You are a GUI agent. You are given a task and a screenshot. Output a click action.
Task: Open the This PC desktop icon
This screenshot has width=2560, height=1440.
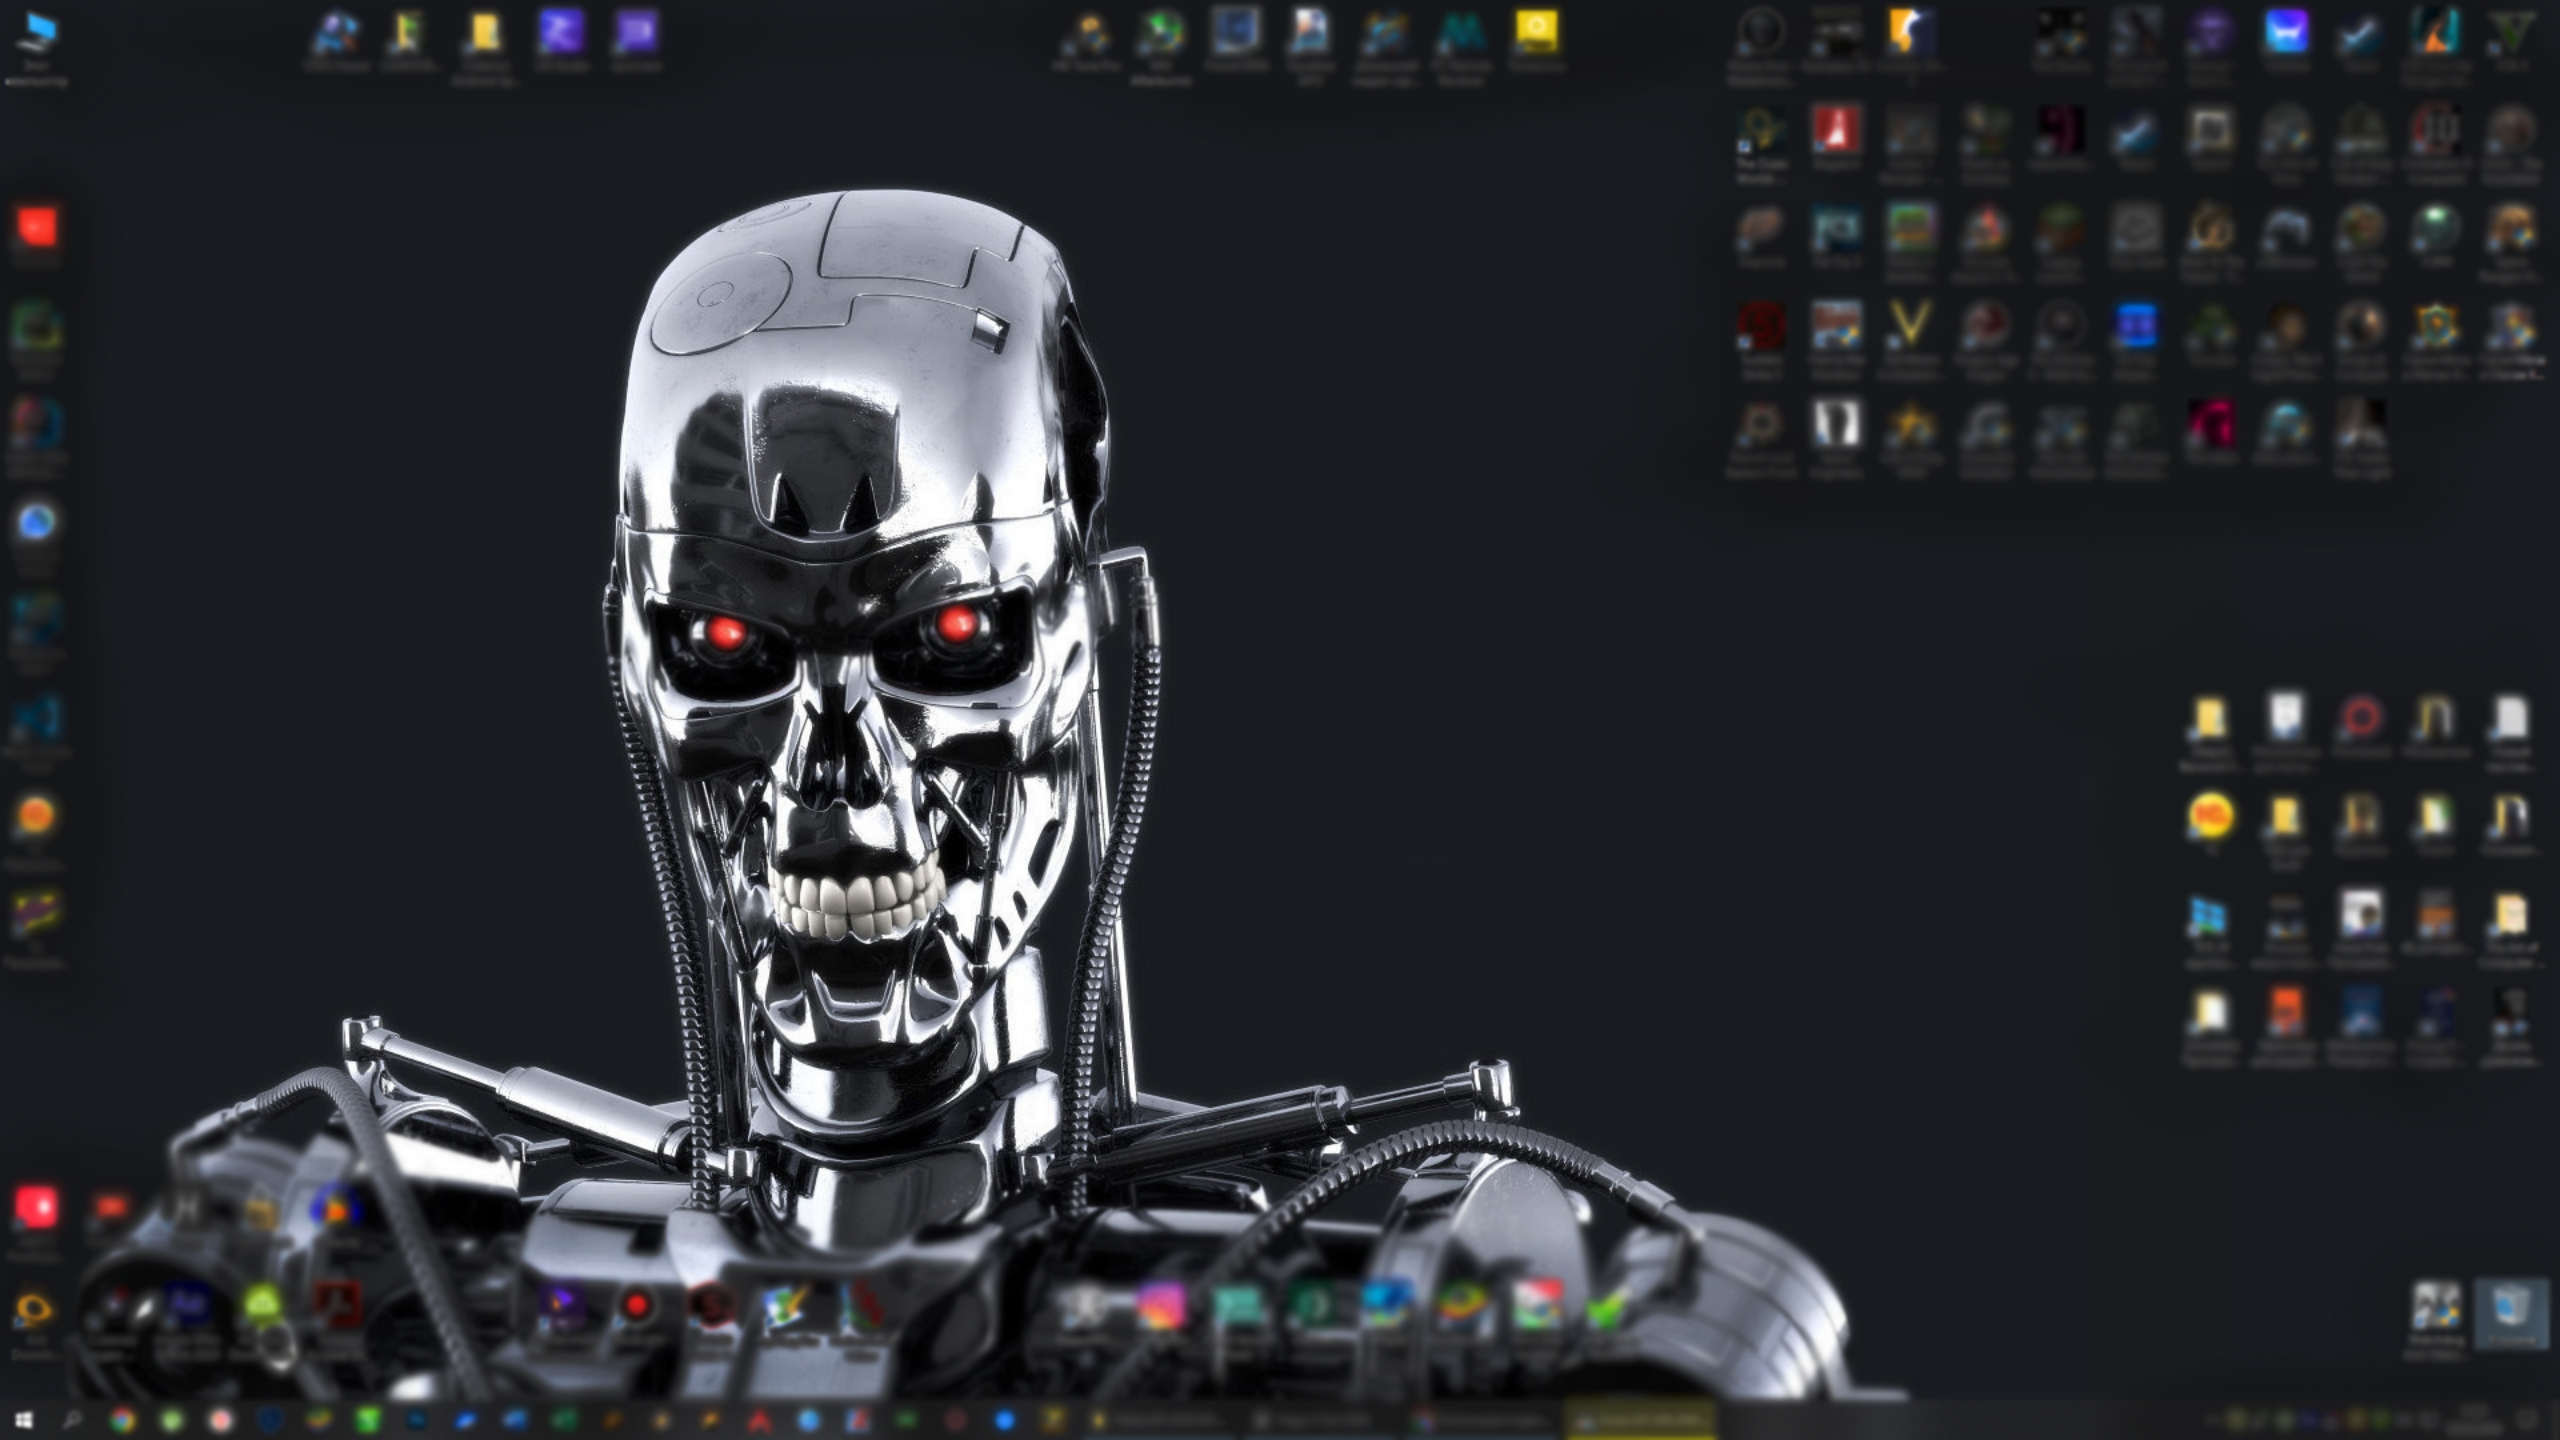pyautogui.click(x=36, y=48)
